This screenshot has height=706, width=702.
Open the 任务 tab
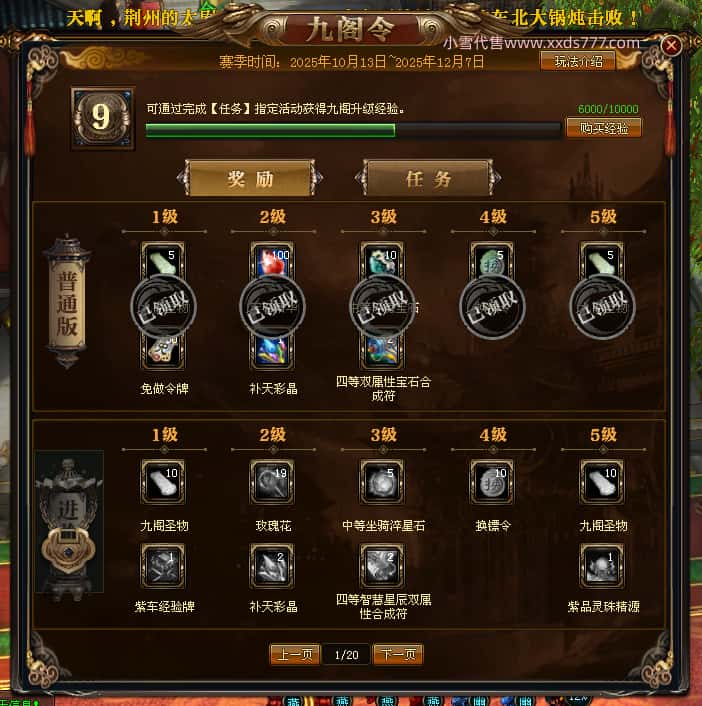tap(428, 178)
